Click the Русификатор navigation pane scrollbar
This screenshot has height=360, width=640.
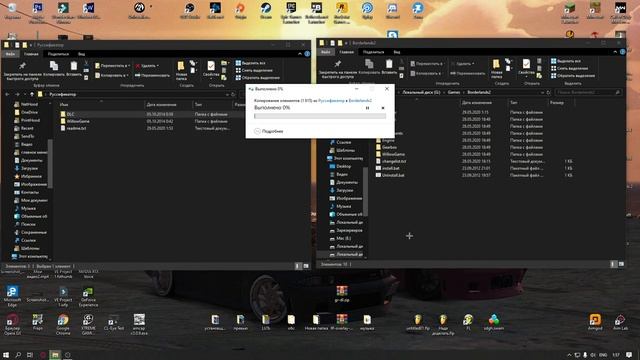(x=50, y=164)
